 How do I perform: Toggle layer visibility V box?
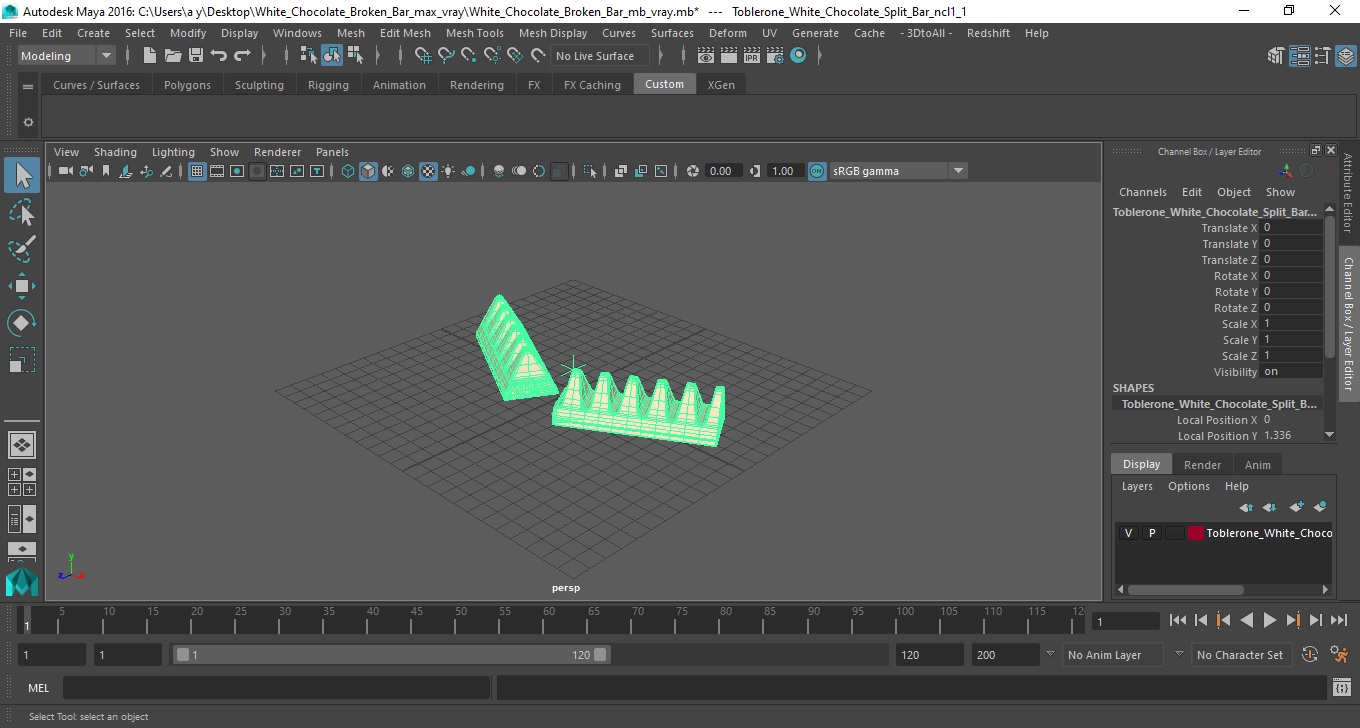click(x=1128, y=533)
